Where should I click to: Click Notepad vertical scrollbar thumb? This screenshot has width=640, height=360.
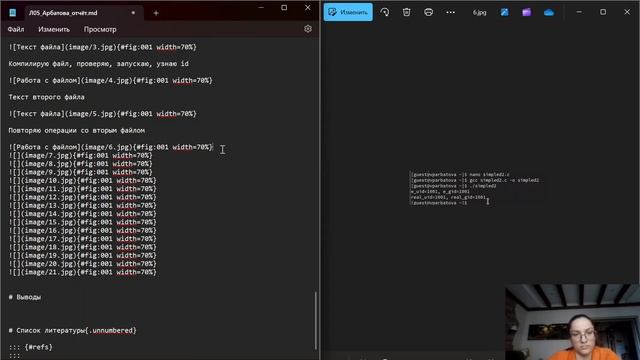316,320
